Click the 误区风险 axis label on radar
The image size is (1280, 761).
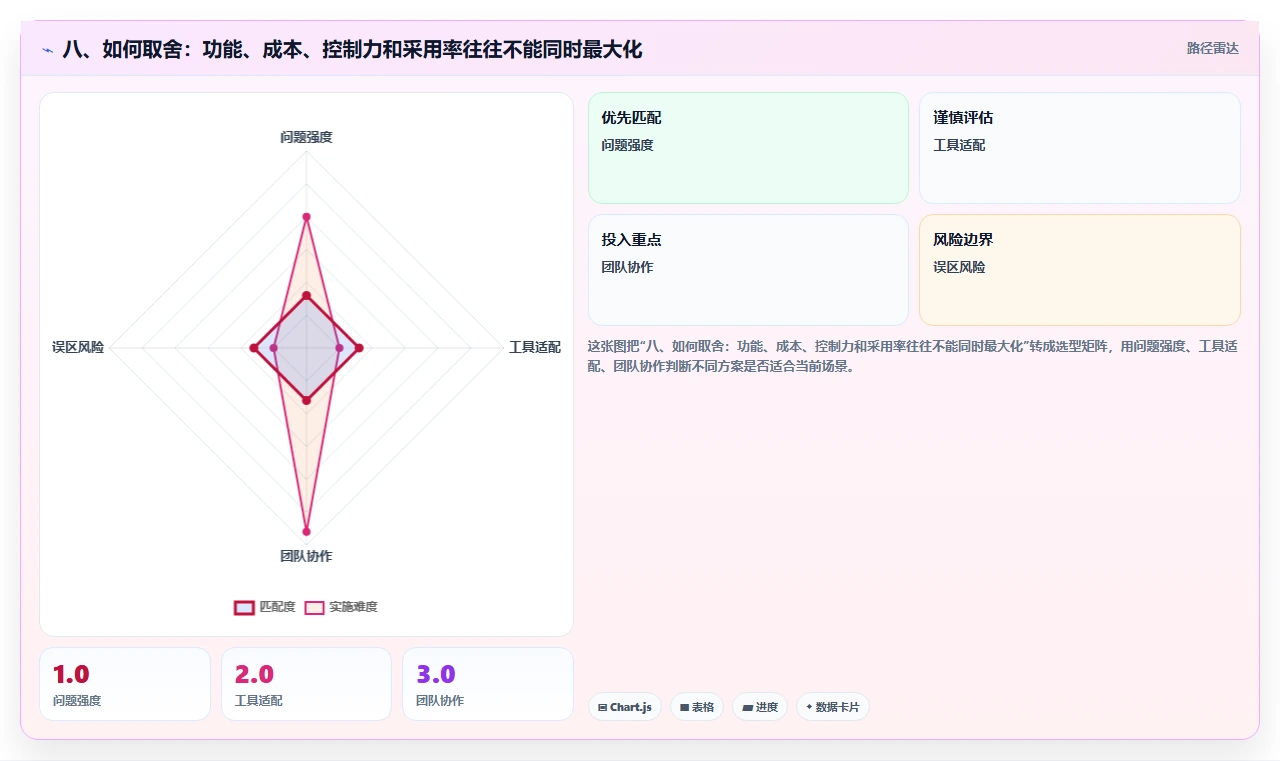78,348
